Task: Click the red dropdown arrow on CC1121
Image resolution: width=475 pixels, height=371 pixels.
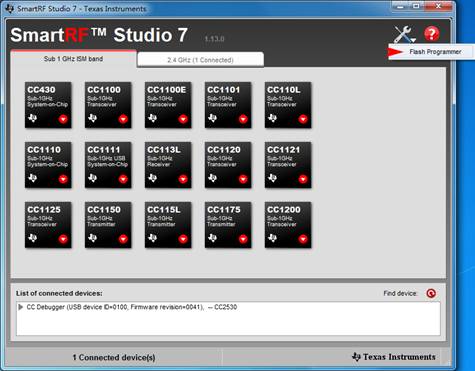Action: tap(303, 179)
